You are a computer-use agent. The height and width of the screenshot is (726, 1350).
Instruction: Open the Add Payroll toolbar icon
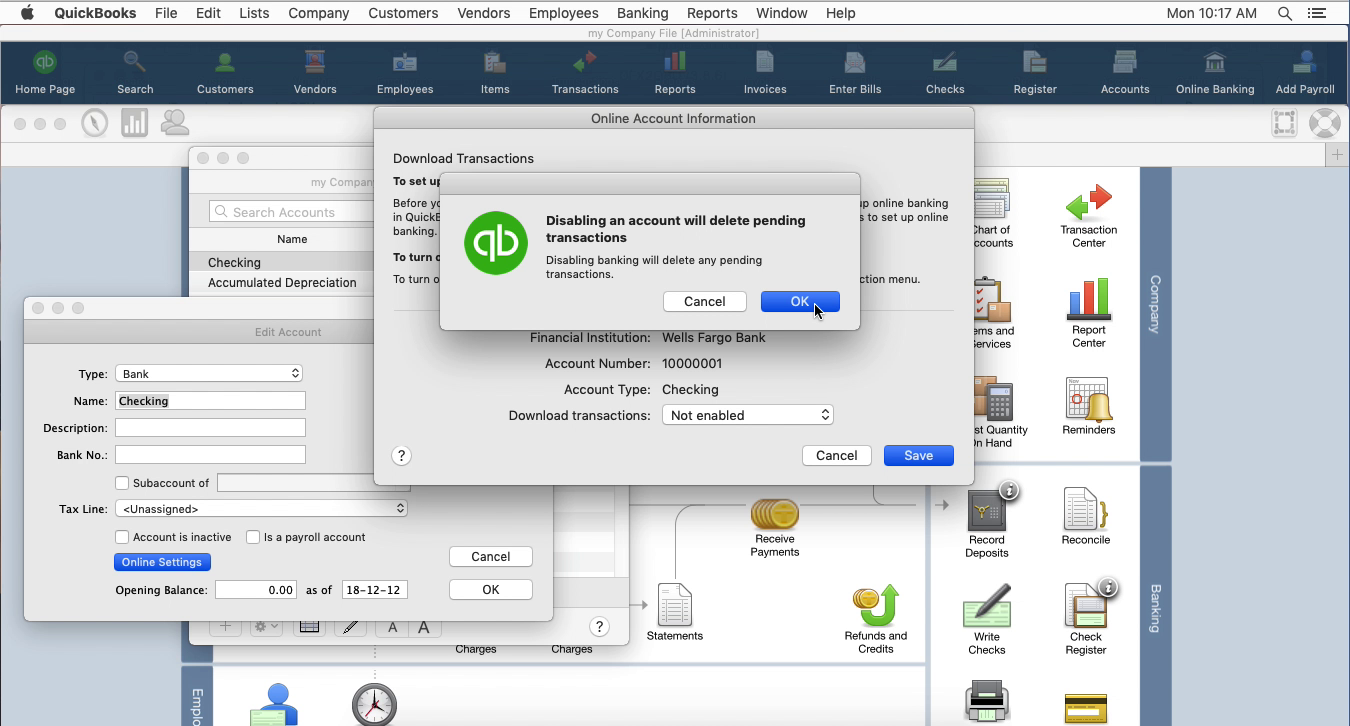coord(1305,72)
